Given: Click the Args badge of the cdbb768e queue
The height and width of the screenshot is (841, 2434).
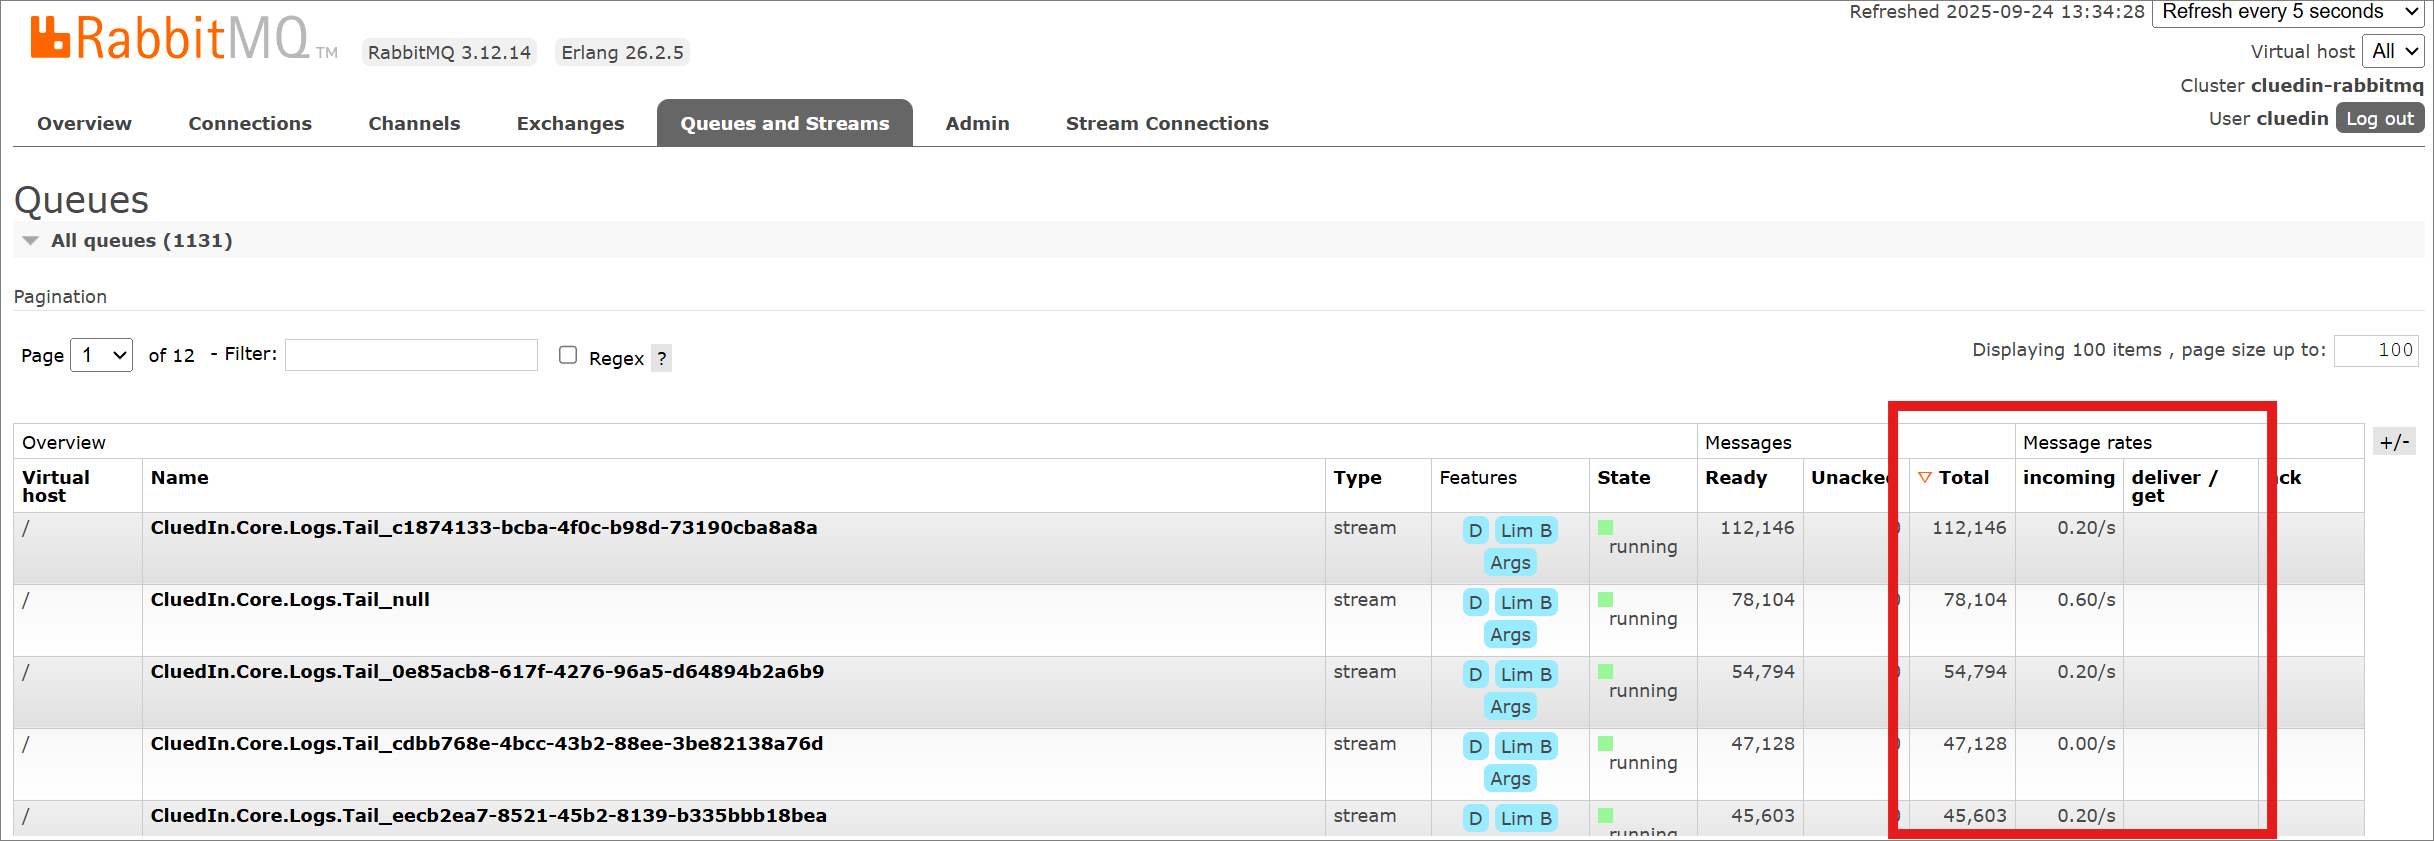Looking at the screenshot, I should click(1509, 779).
